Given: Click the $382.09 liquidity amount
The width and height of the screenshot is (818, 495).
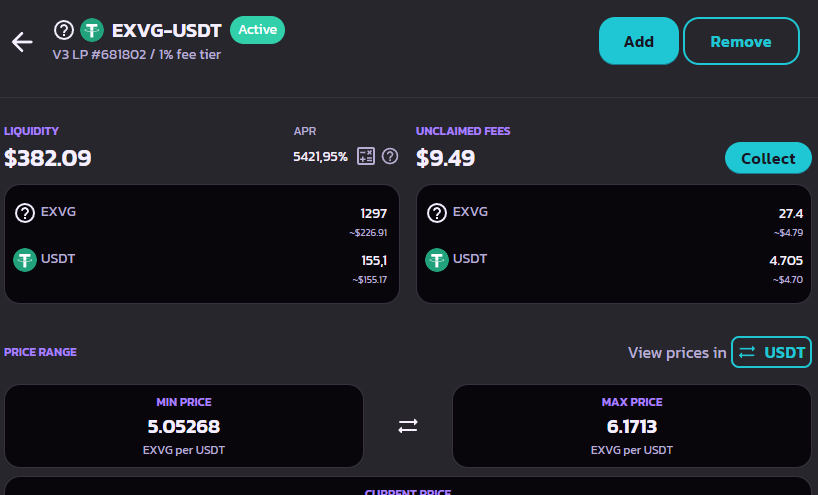Looking at the screenshot, I should point(48,158).
